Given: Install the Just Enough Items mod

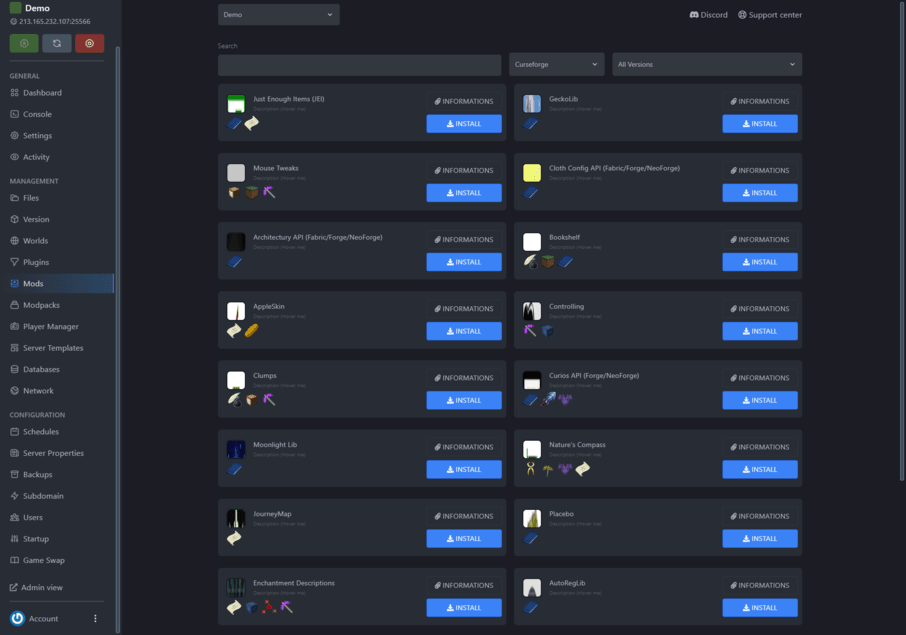Looking at the screenshot, I should click(463, 124).
